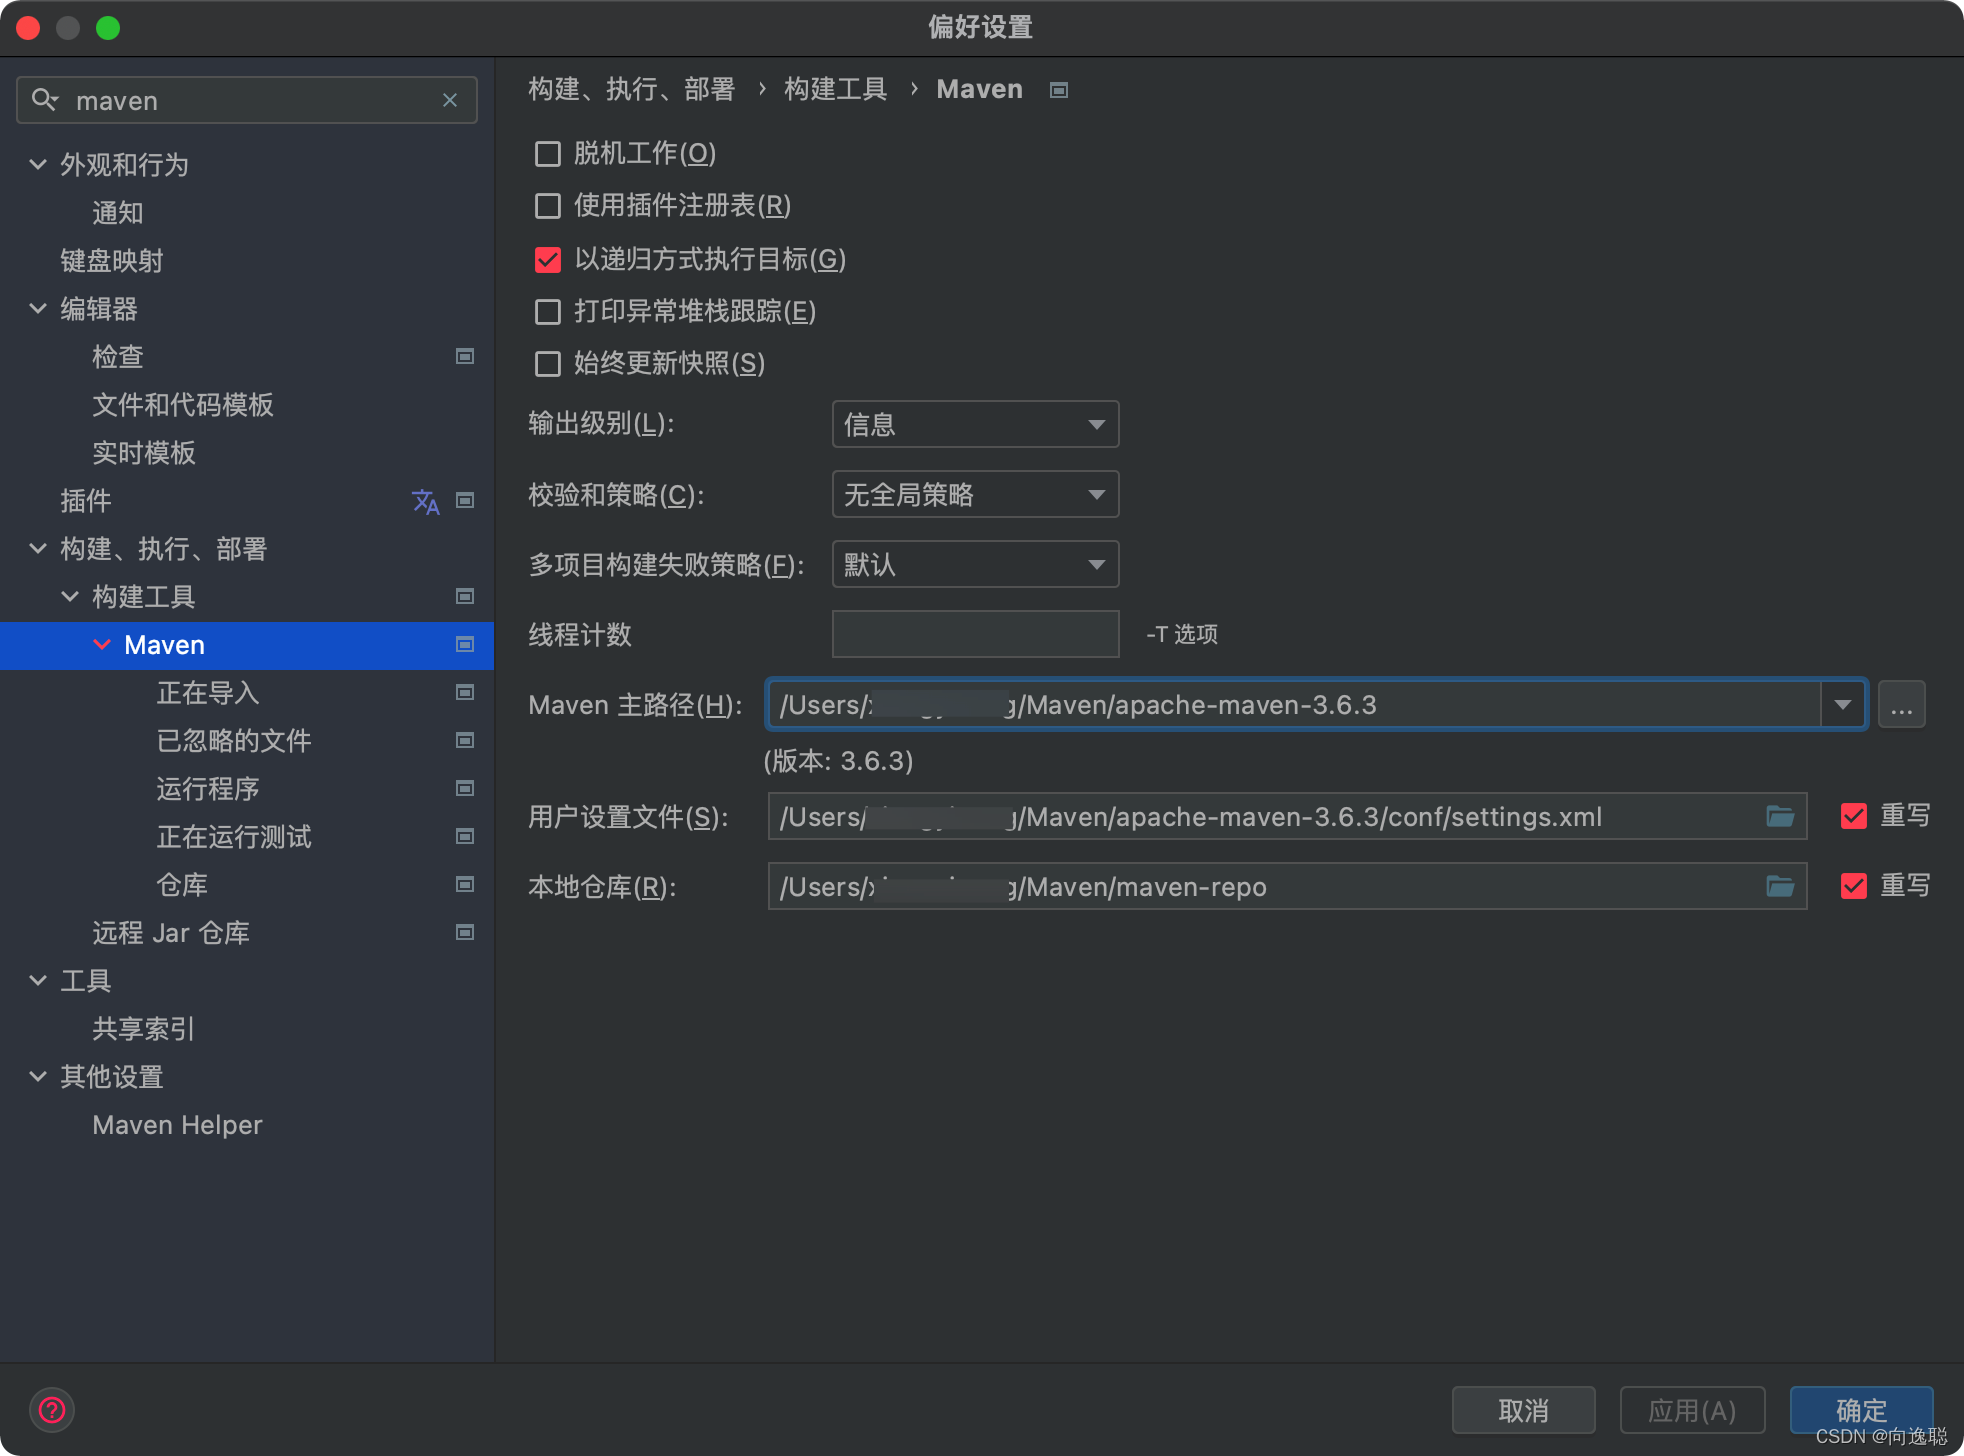
Task: Click the project-level icon on 已忽略的文件 row
Action: 465,740
